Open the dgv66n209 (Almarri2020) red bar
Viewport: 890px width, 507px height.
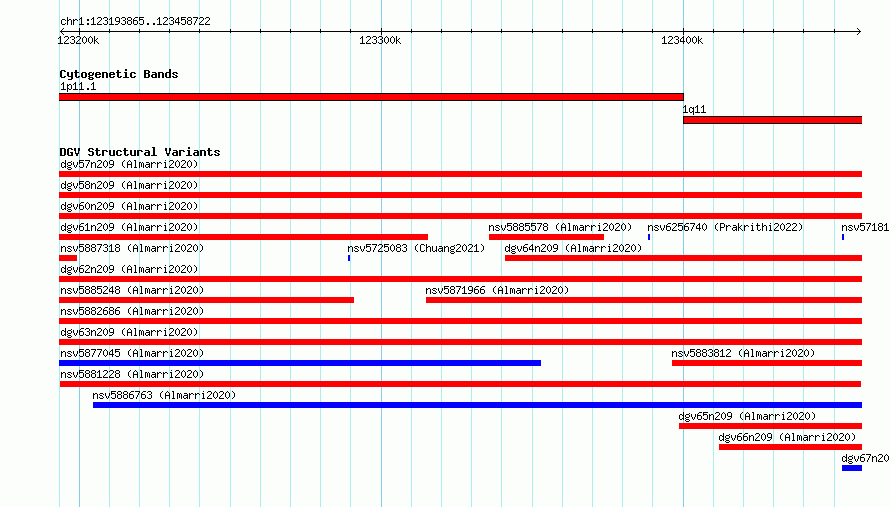[790, 447]
